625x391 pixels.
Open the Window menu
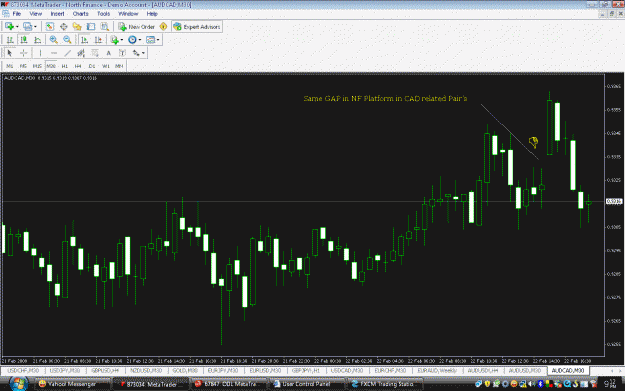coord(128,14)
